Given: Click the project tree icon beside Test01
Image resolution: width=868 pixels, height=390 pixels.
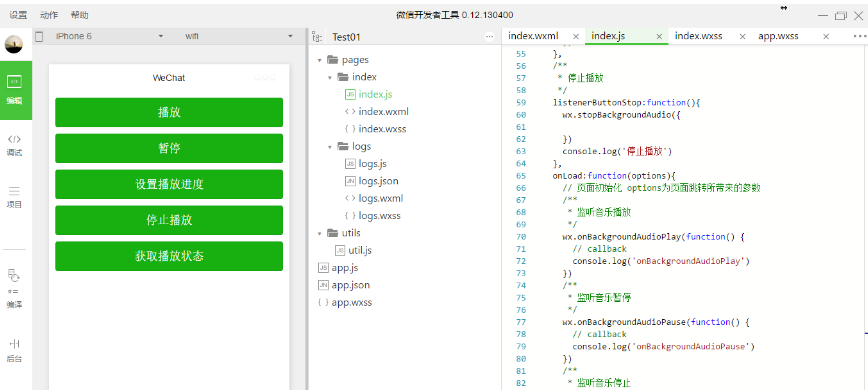Looking at the screenshot, I should pos(317,37).
